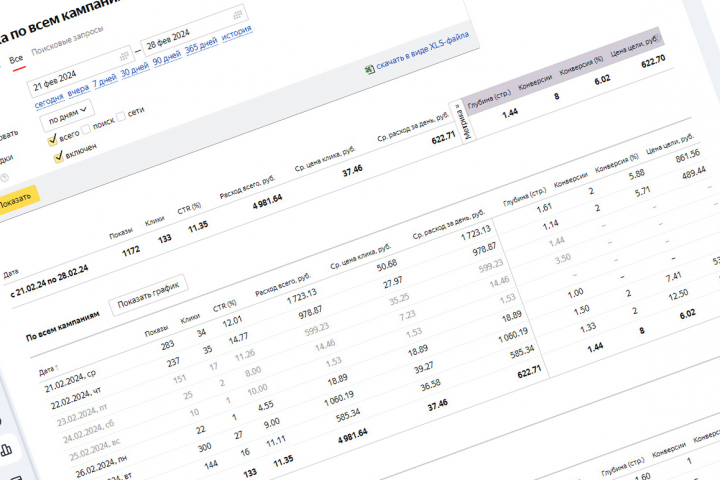Uncheck the включен checkbox
Screen dimensions: 720x480
(x=58, y=158)
